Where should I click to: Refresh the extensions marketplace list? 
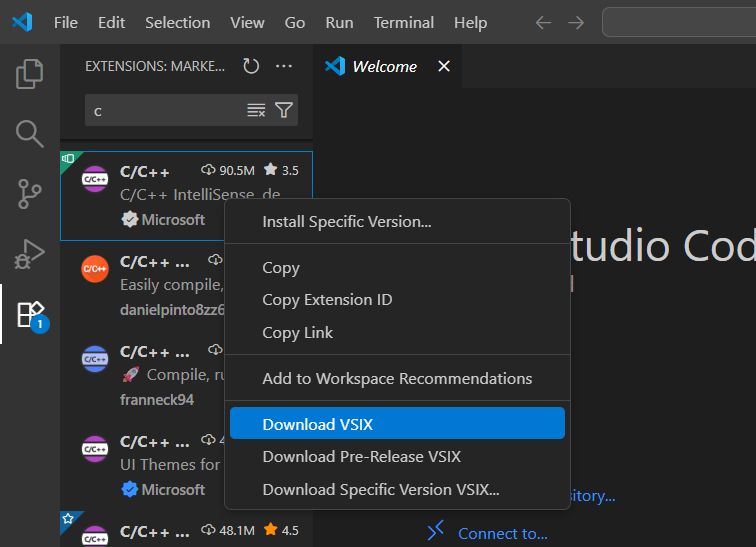251,66
